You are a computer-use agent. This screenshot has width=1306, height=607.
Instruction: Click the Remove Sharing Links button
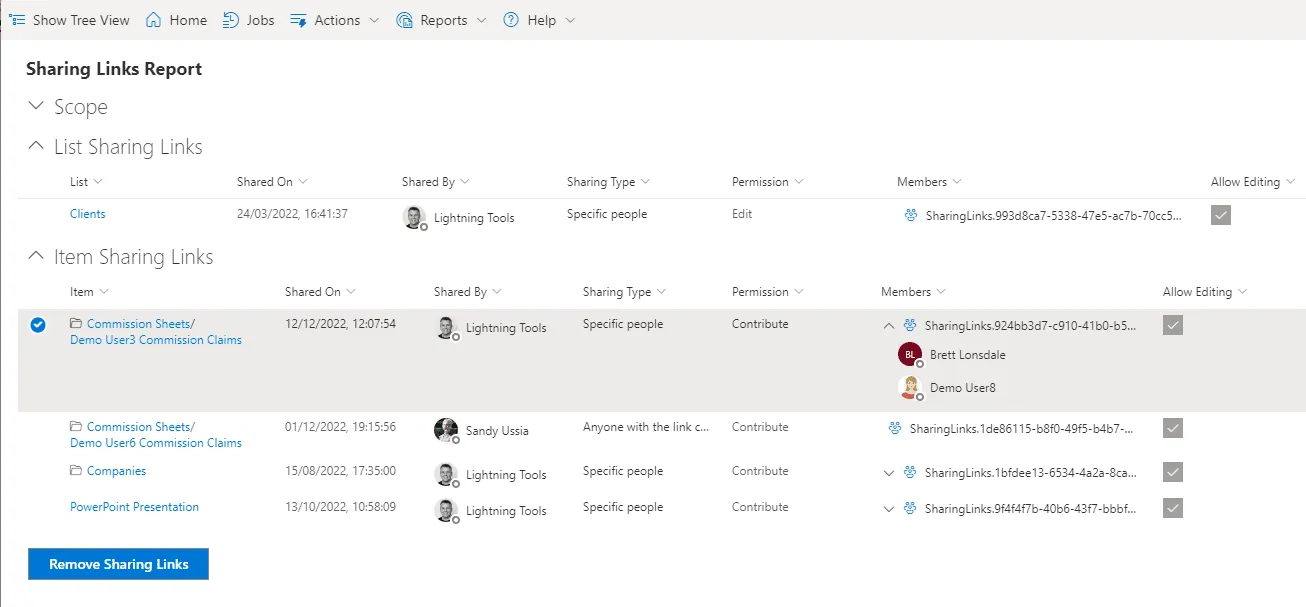pyautogui.click(x=117, y=564)
